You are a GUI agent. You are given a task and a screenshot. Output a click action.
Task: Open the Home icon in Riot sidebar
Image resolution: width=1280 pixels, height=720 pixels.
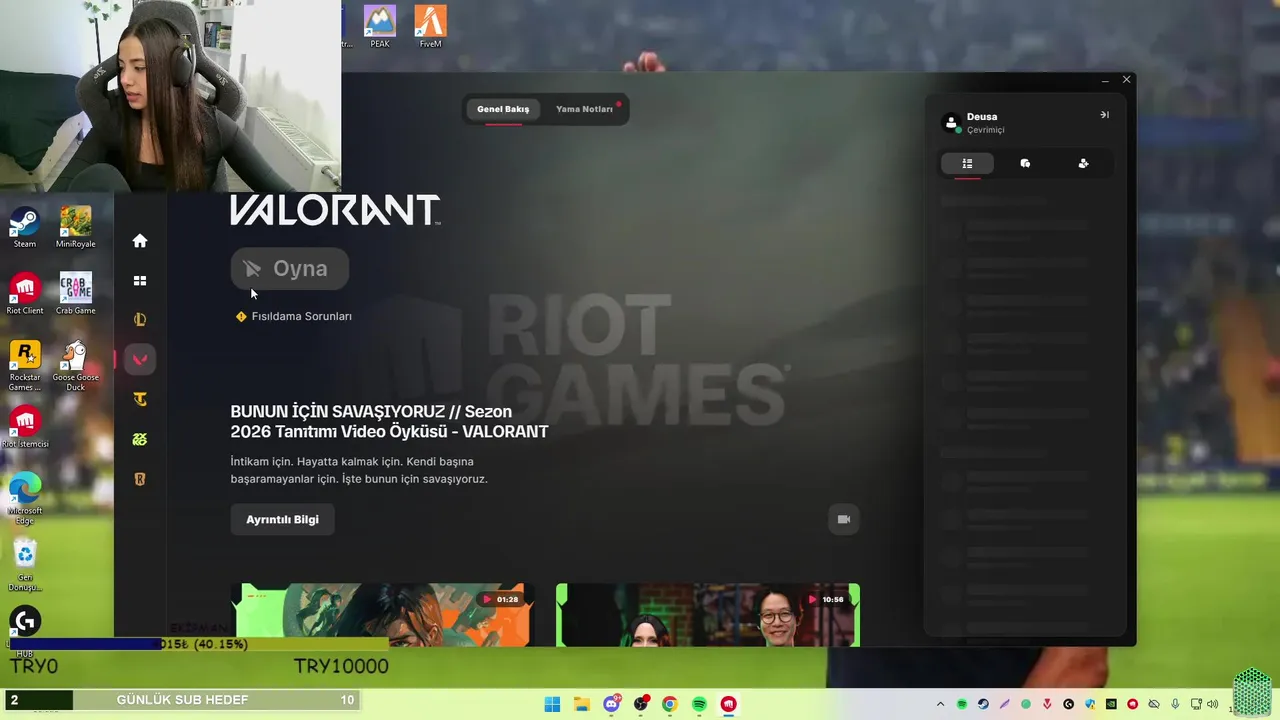coord(140,241)
